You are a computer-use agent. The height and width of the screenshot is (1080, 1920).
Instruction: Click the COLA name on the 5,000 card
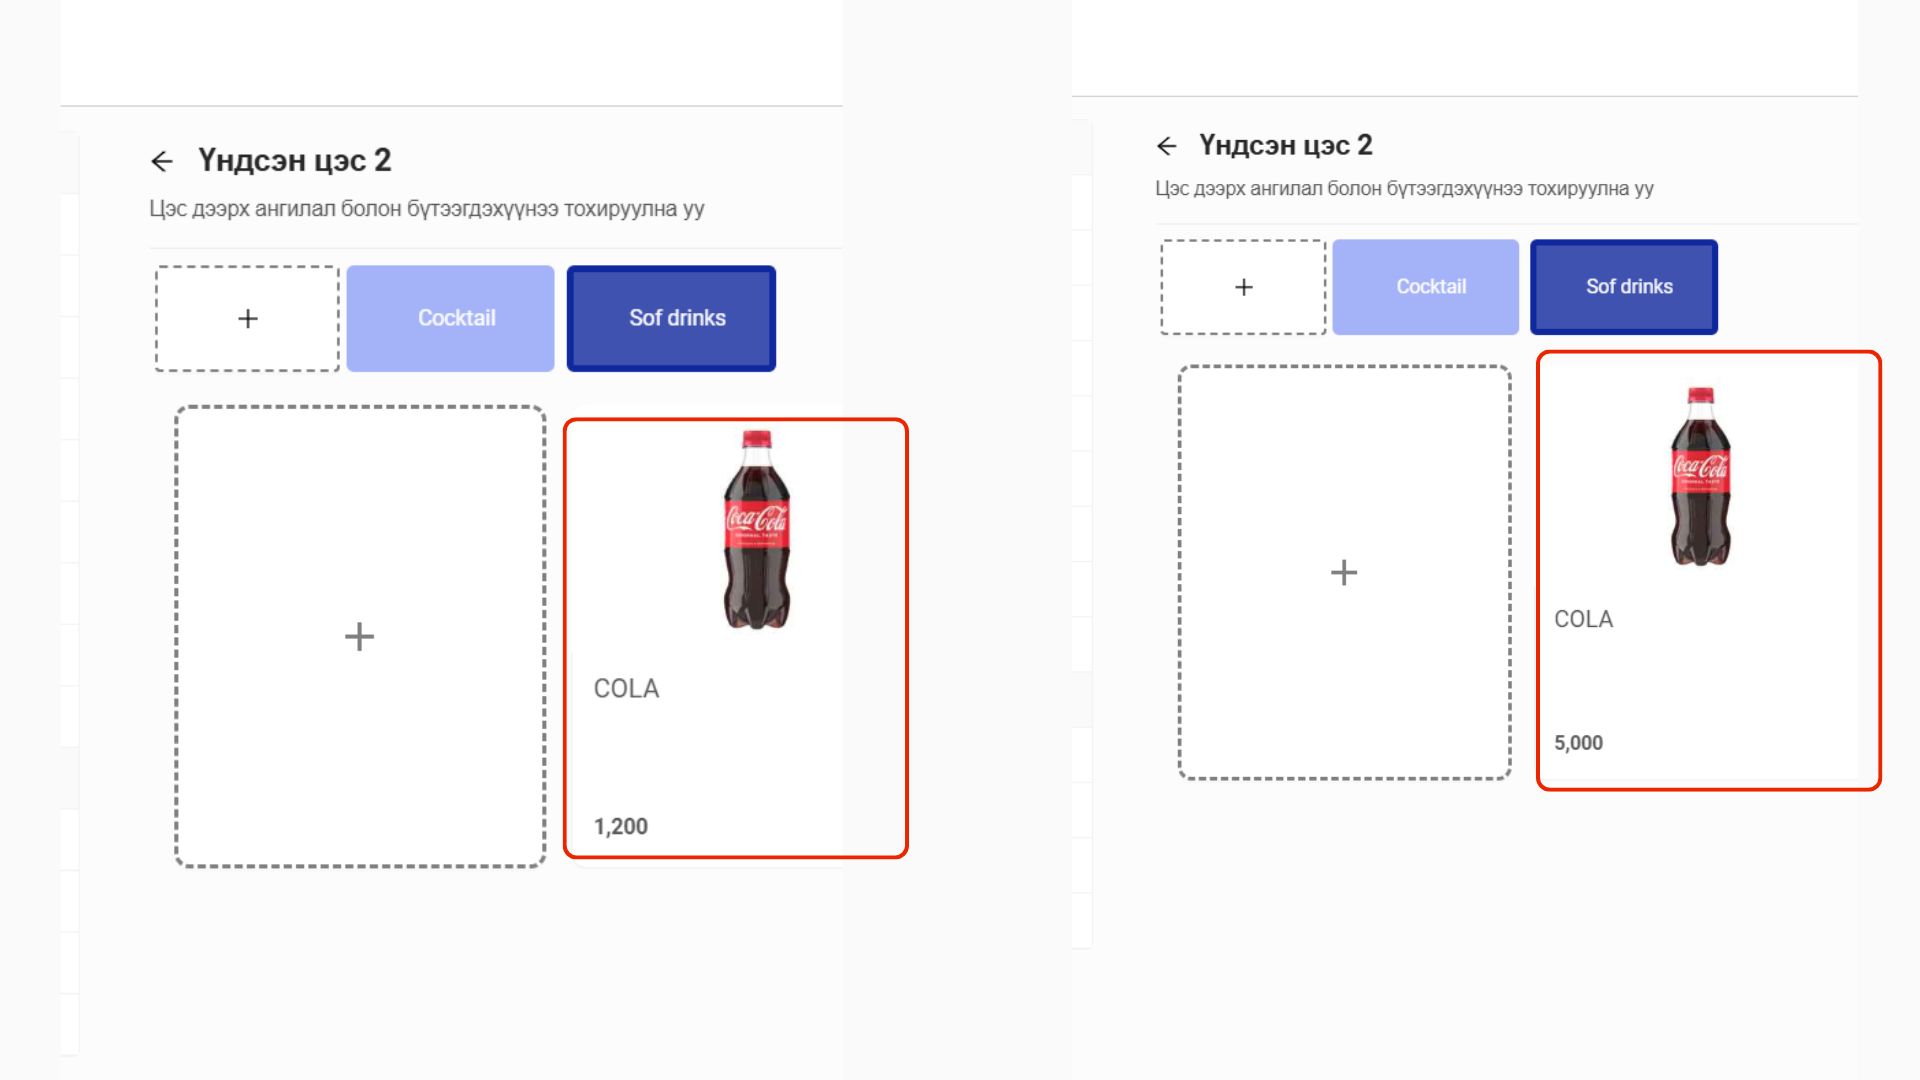pyautogui.click(x=1583, y=619)
